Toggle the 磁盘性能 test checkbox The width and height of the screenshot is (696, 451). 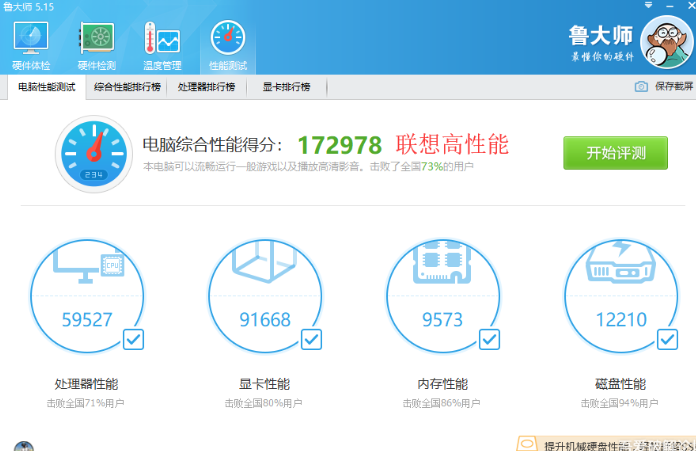[x=667, y=340]
